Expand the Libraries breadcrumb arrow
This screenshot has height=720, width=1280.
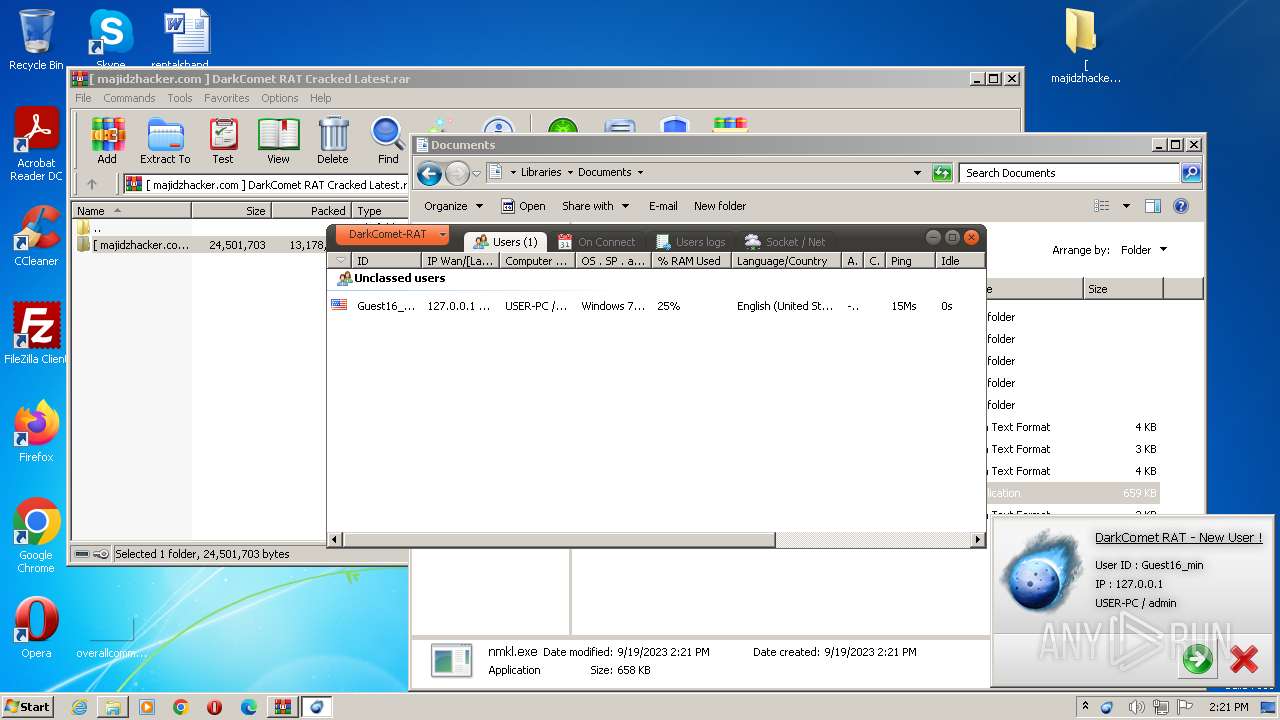[x=570, y=172]
